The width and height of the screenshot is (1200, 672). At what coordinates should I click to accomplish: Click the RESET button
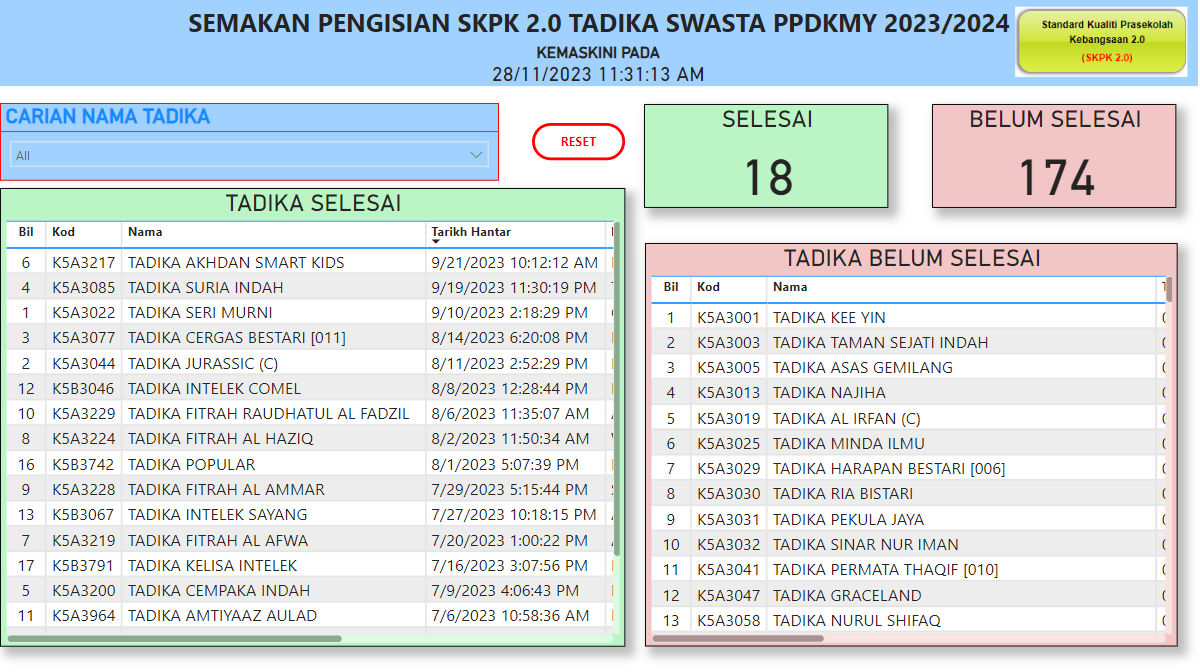(x=578, y=141)
